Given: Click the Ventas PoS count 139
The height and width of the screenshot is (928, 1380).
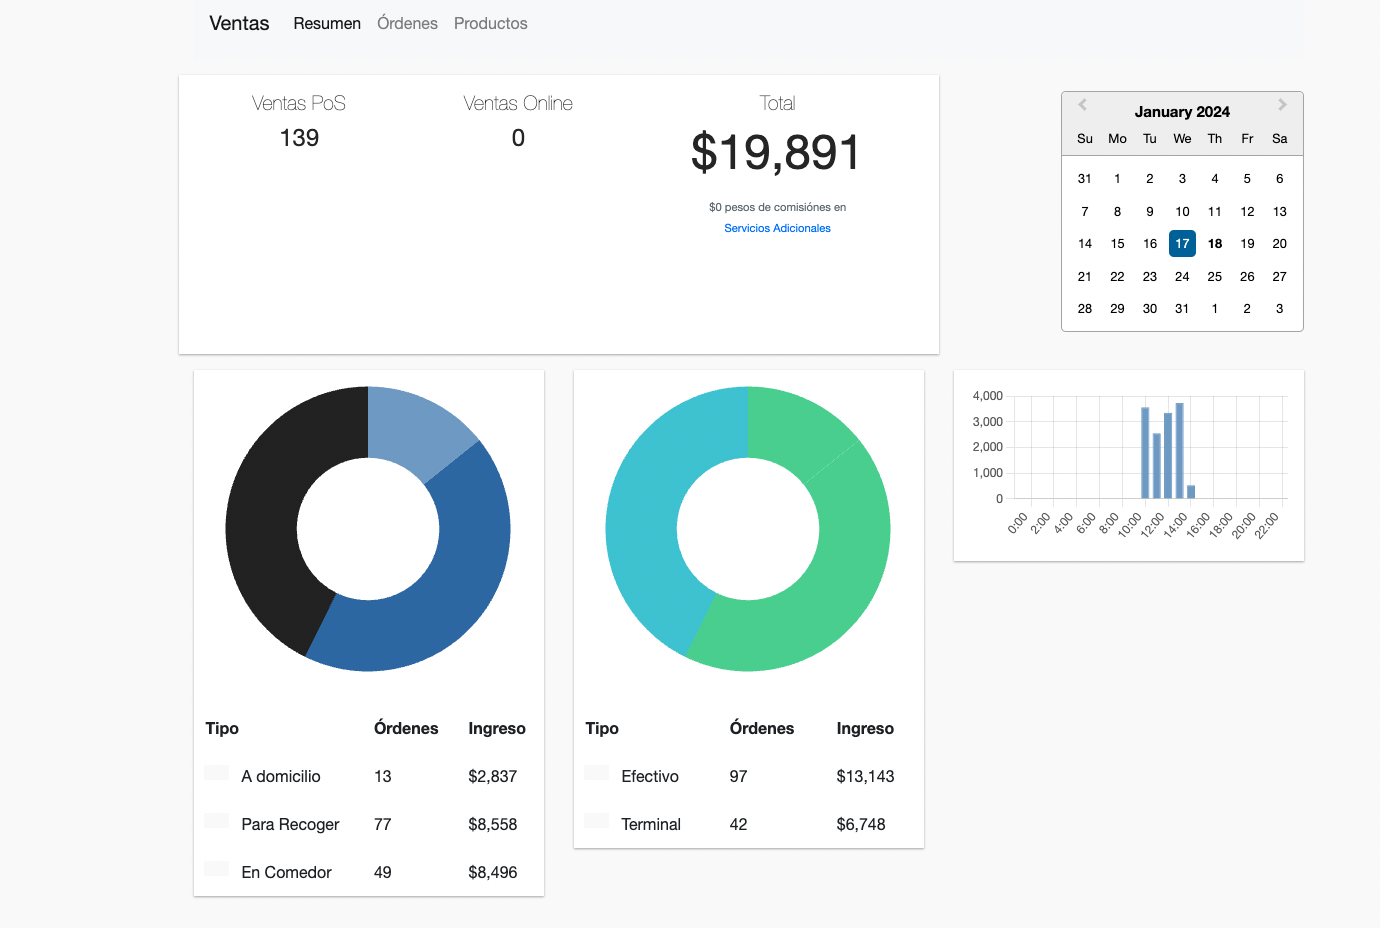Looking at the screenshot, I should tap(299, 138).
